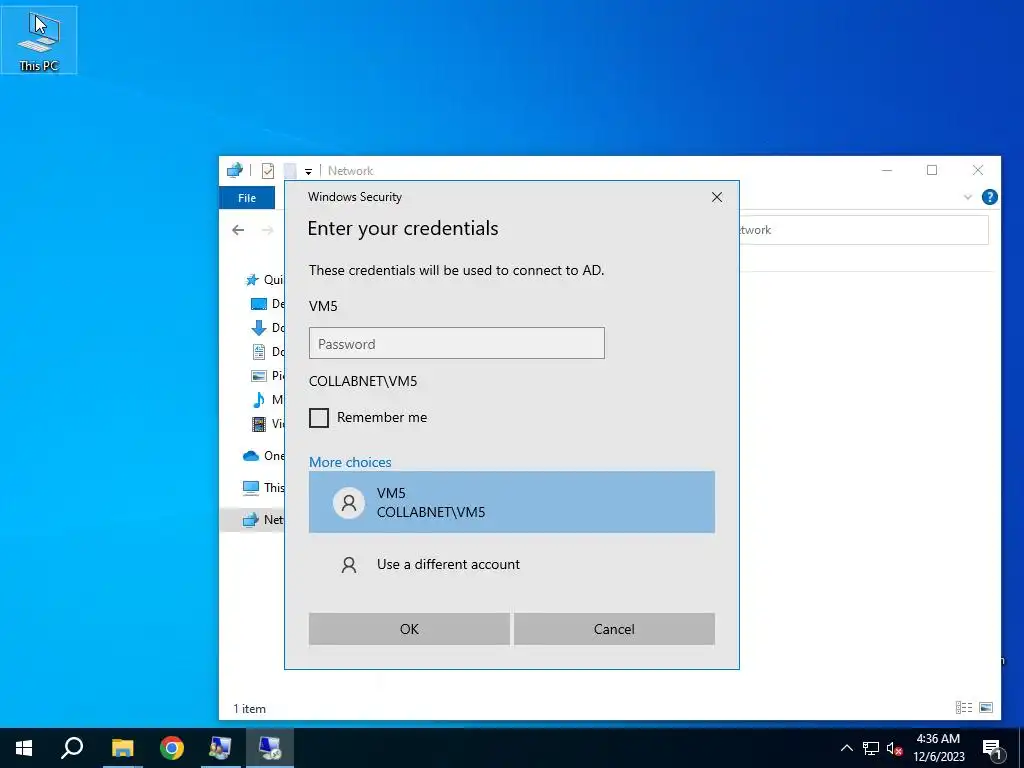Open the Windows Start menu
The height and width of the screenshot is (768, 1024).
(x=24, y=748)
